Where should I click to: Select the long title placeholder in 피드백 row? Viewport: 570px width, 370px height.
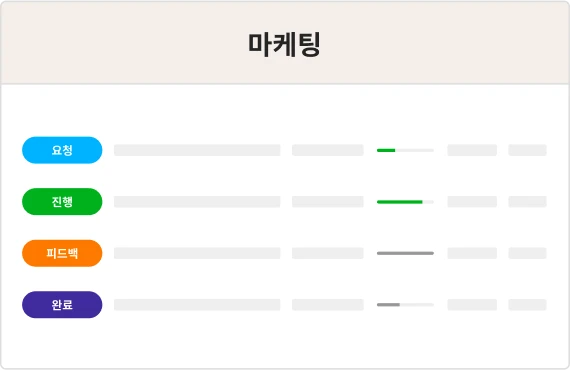coord(197,253)
